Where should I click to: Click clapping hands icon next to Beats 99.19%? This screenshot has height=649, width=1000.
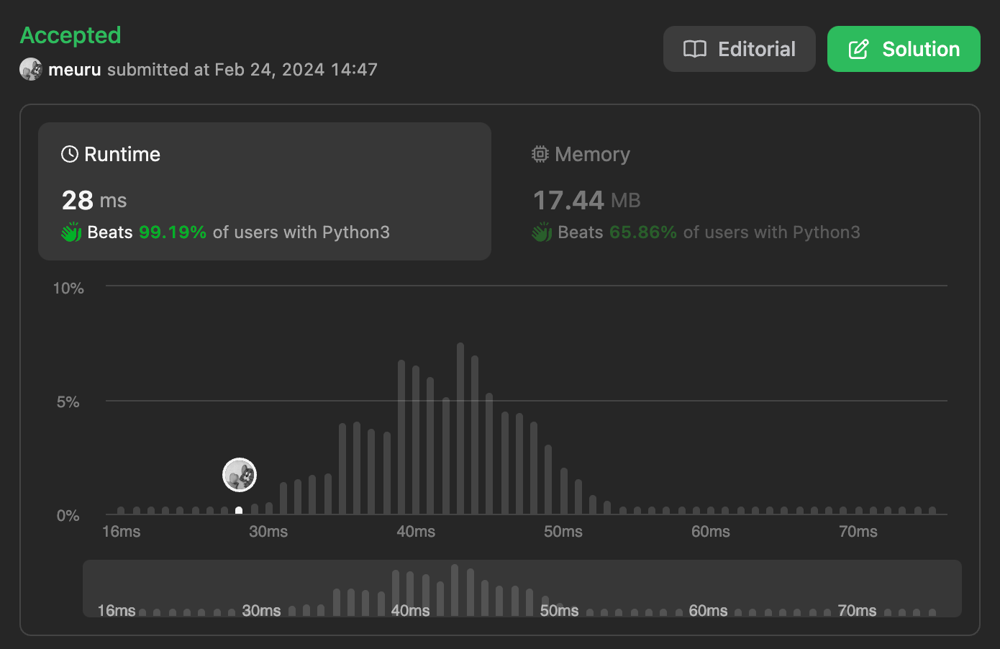point(71,232)
